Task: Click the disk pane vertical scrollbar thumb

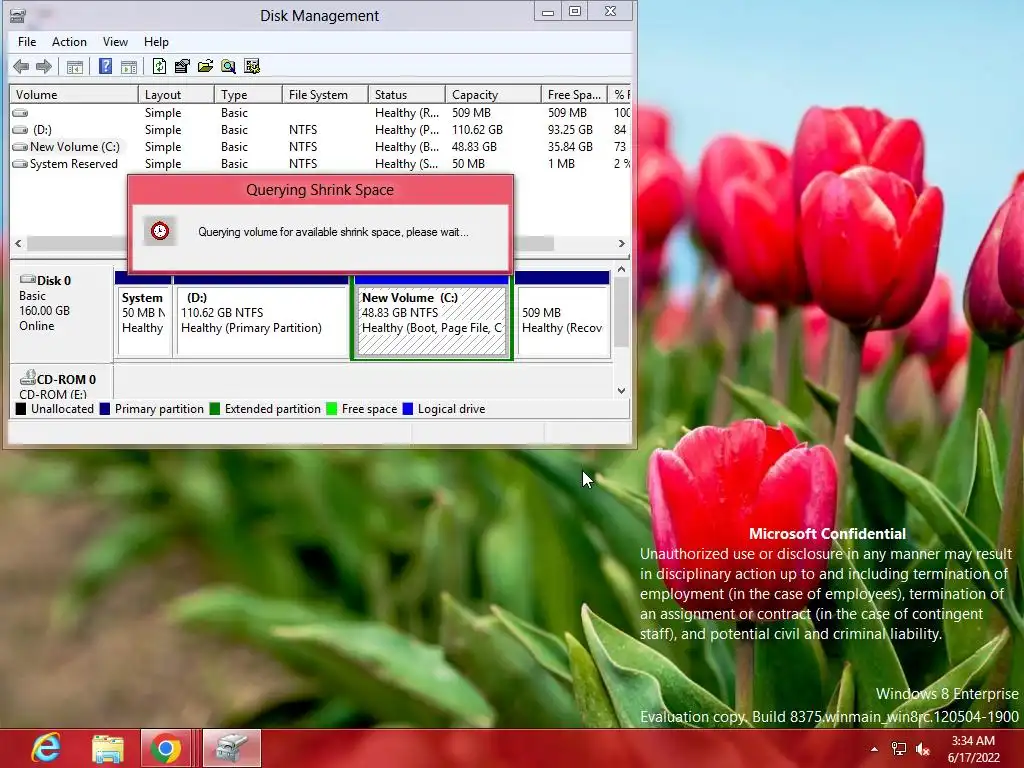Action: tap(621, 312)
